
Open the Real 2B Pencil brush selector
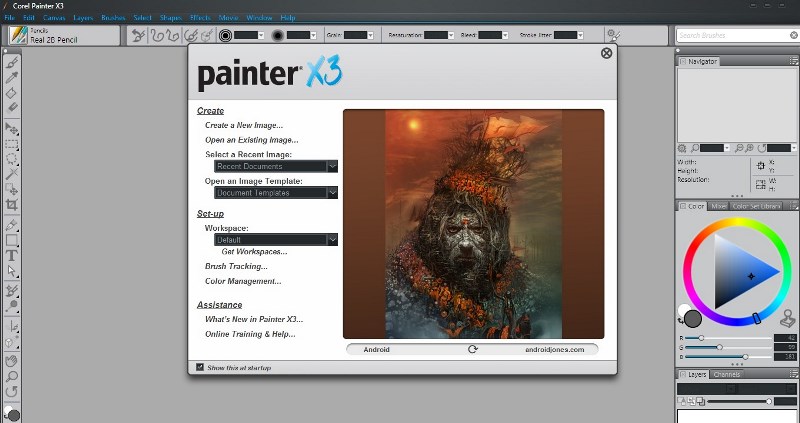click(x=64, y=35)
